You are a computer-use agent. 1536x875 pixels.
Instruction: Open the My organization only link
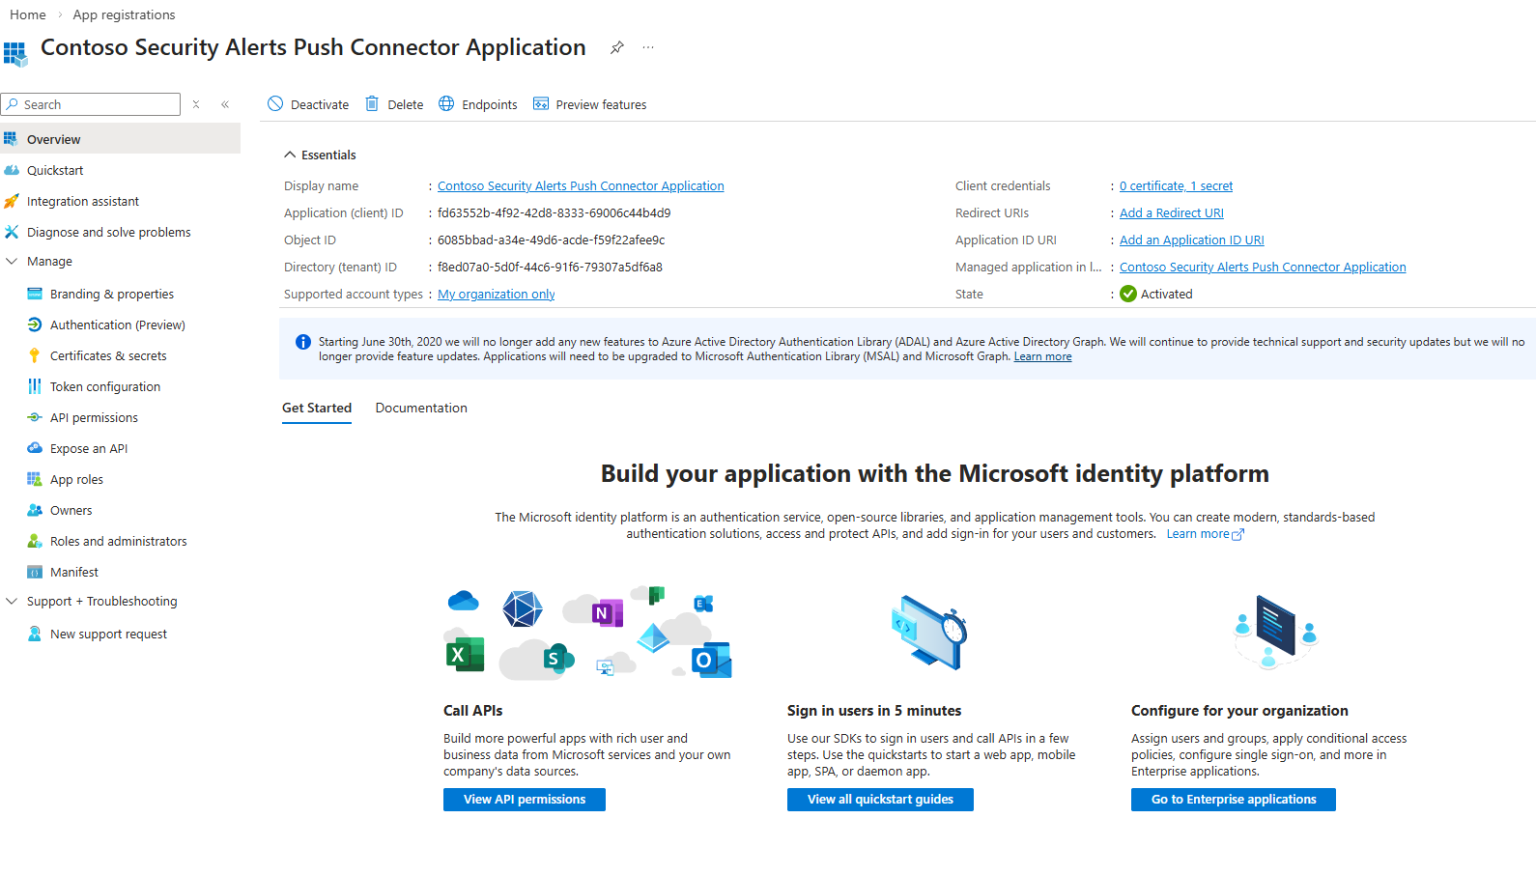496,294
